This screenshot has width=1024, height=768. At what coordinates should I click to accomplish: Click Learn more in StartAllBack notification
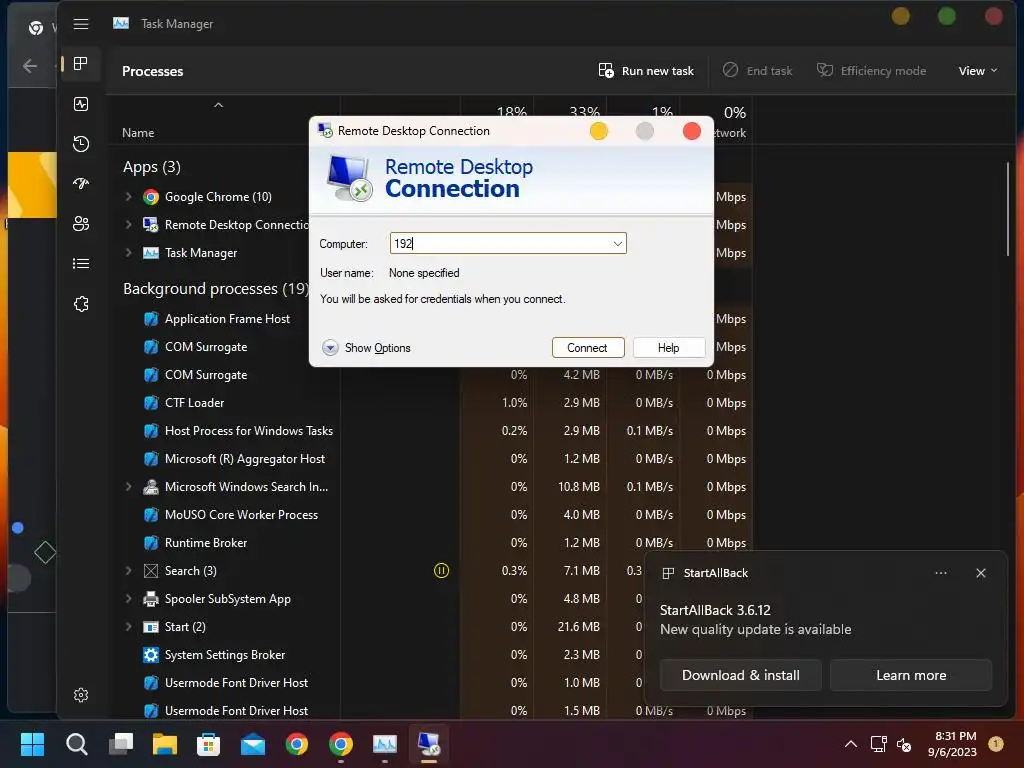(x=911, y=675)
